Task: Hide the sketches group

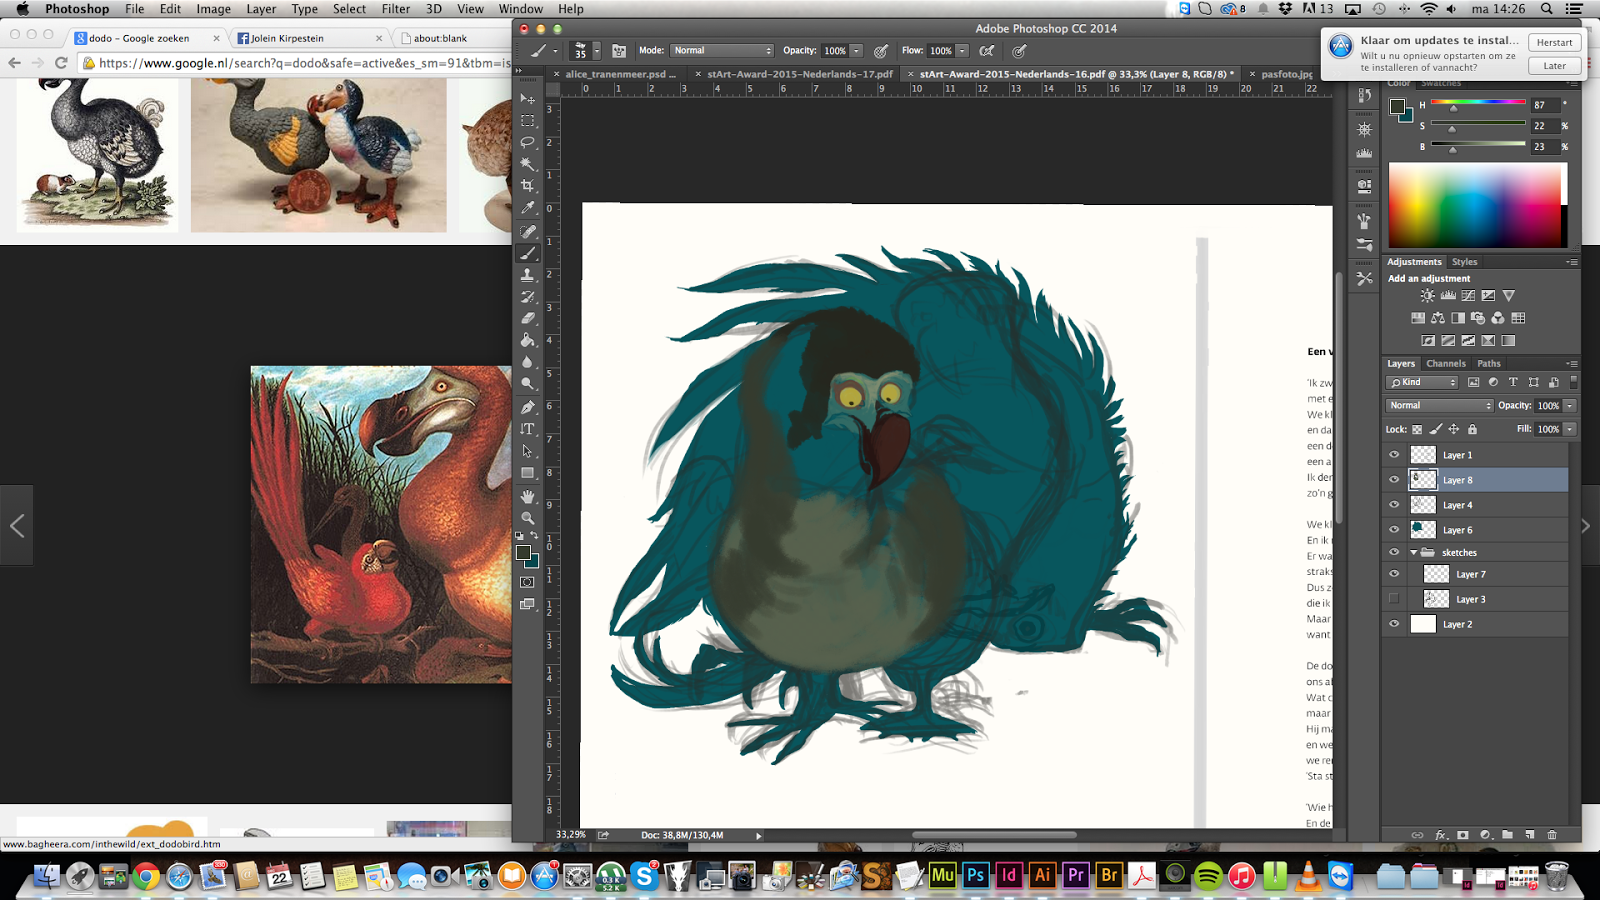Action: (1394, 552)
